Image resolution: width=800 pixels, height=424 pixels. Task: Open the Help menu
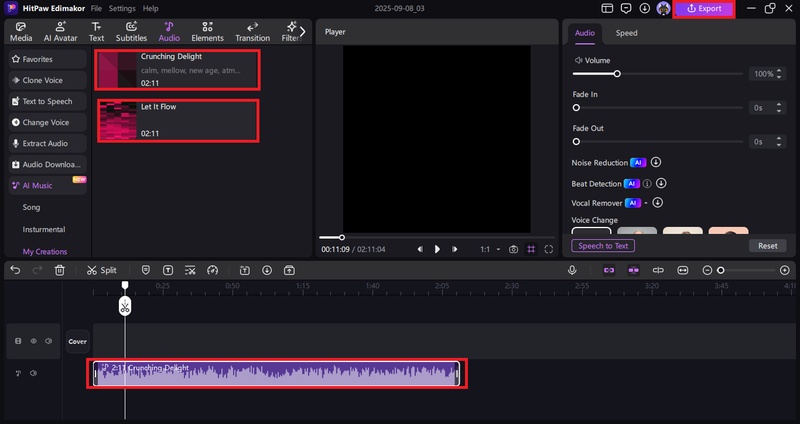click(151, 9)
